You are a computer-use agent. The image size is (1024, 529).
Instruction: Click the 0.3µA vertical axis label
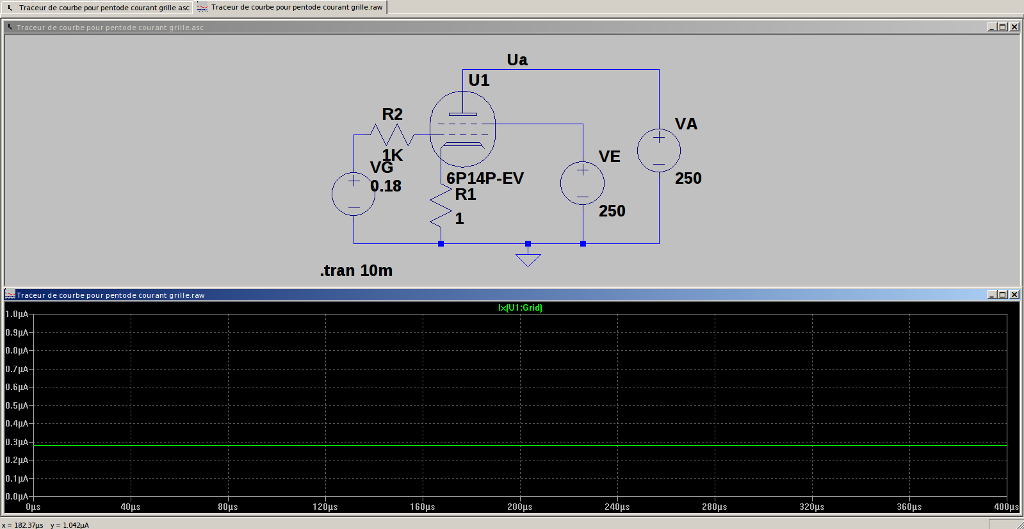16,442
